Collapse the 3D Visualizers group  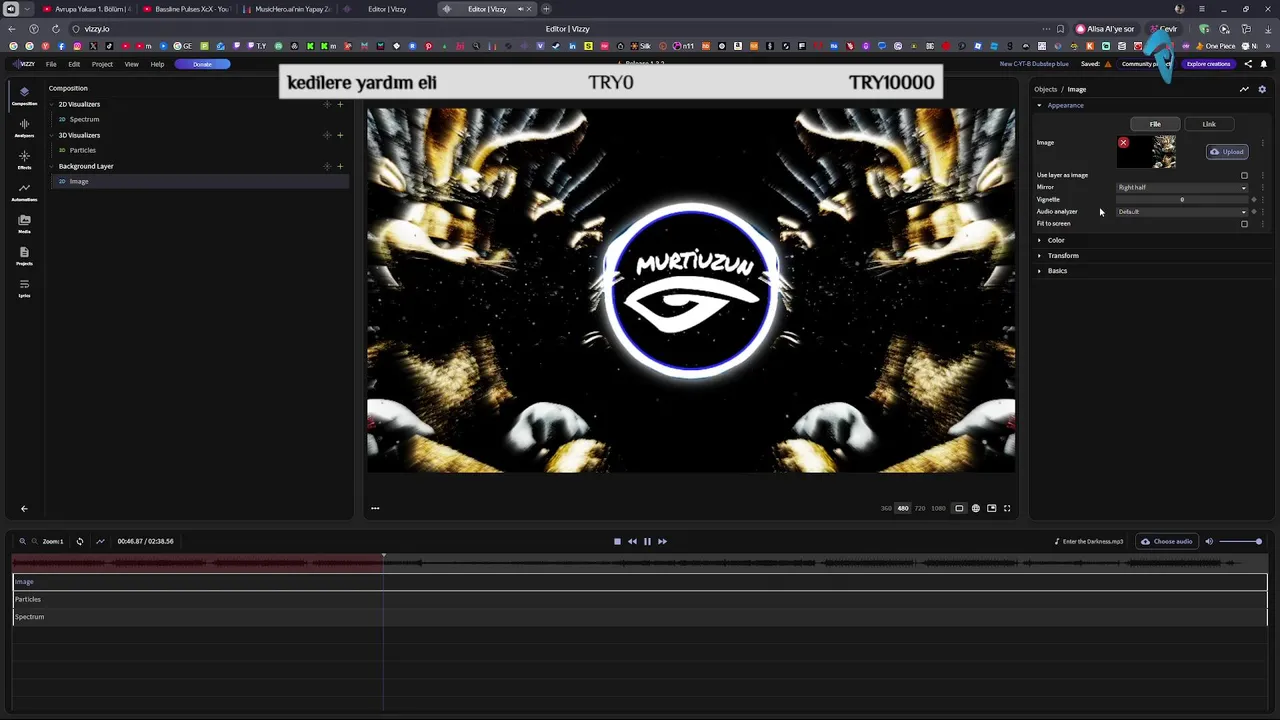[53, 135]
